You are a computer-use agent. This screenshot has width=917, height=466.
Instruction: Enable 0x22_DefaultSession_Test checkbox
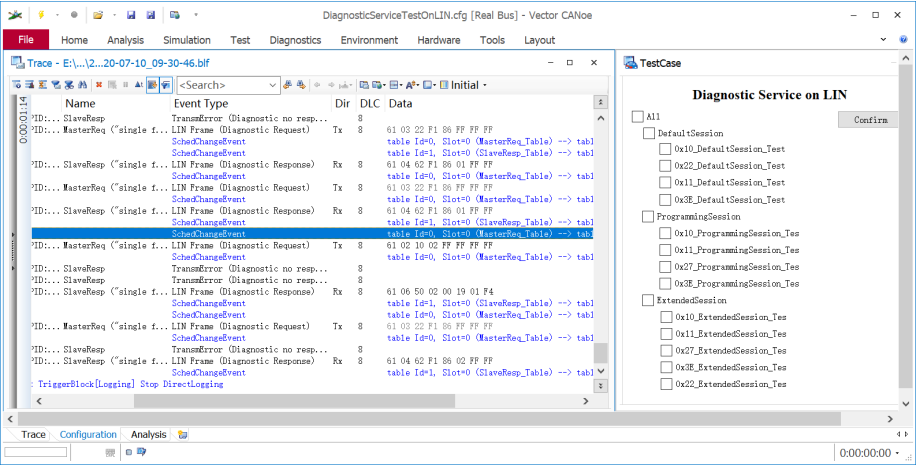665,165
